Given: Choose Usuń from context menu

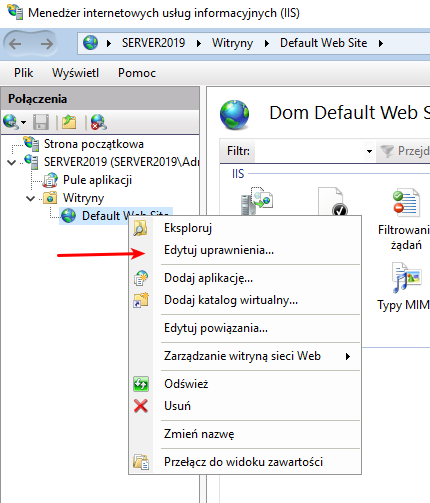Looking at the screenshot, I should 177,406.
